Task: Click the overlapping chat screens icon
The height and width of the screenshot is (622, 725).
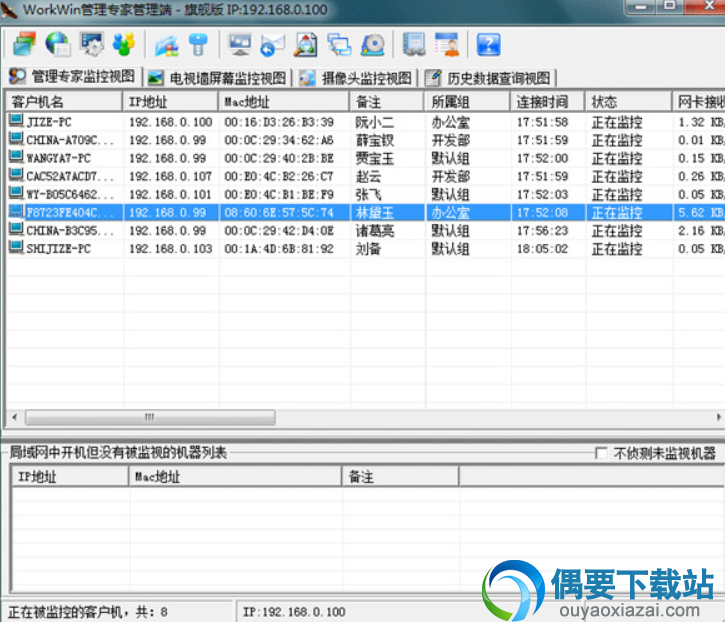Action: [x=339, y=45]
